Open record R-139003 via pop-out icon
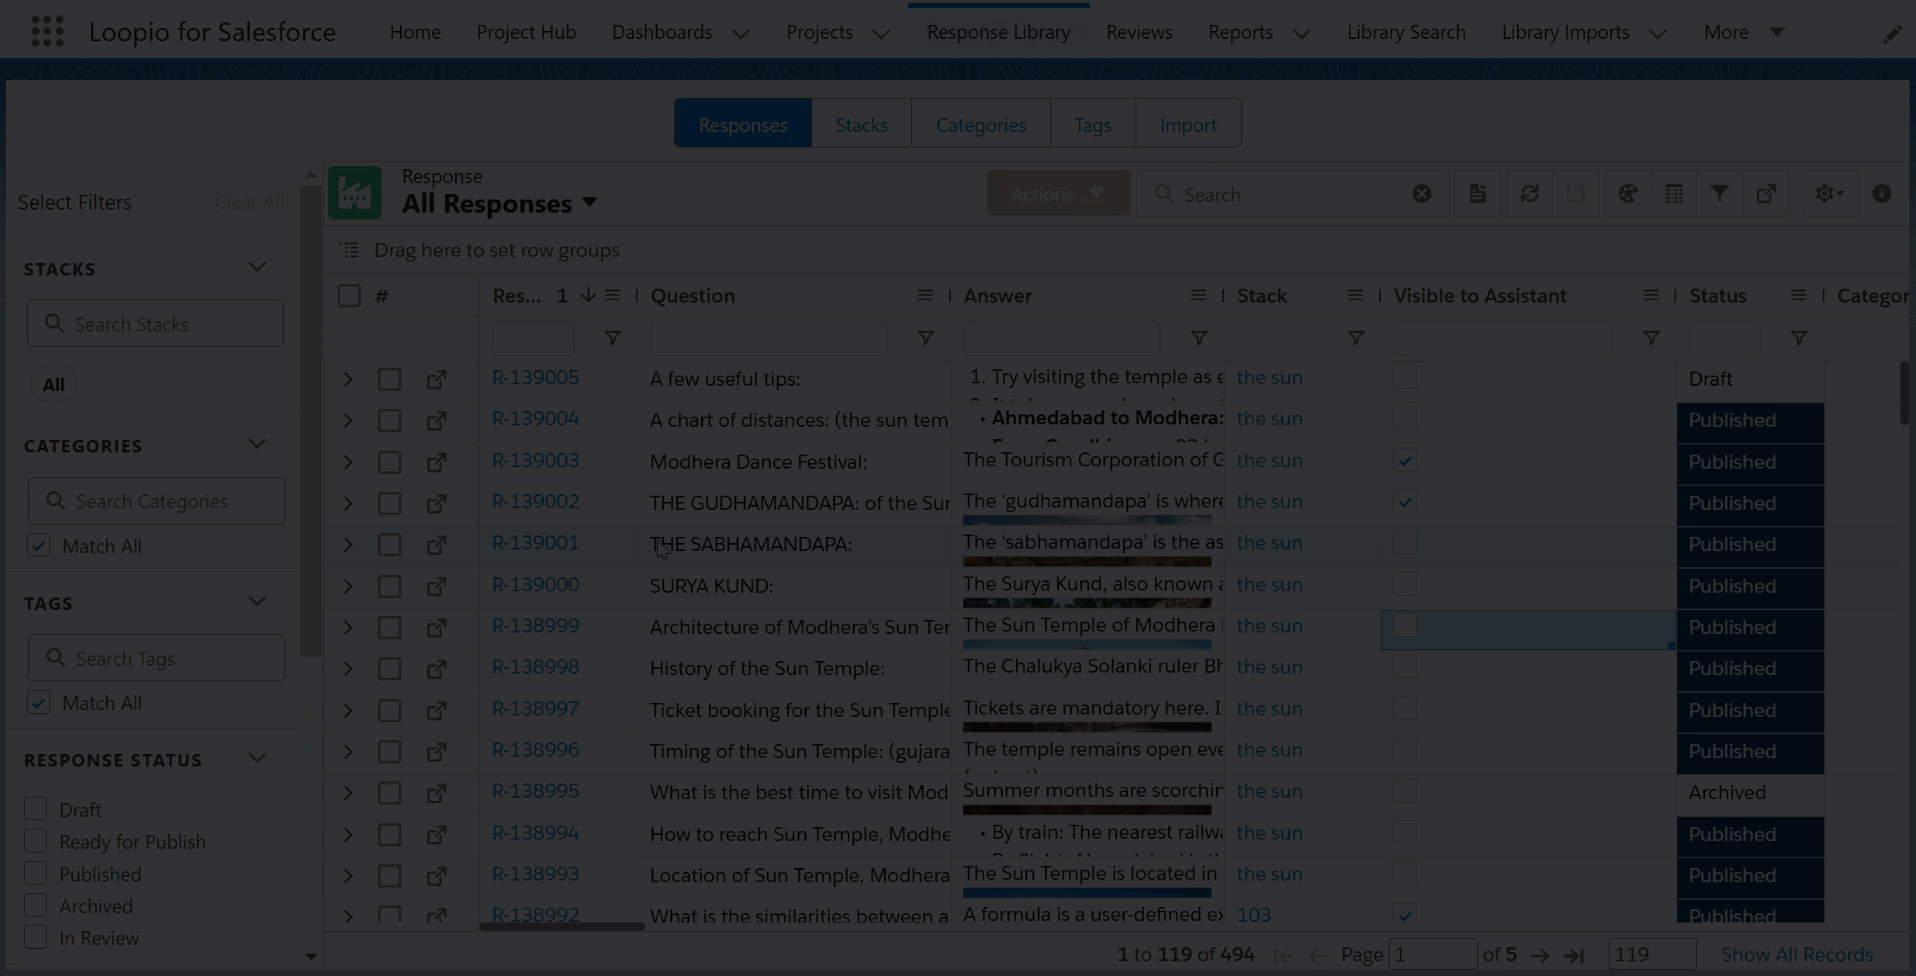Viewport: 1916px width, 976px height. point(437,463)
